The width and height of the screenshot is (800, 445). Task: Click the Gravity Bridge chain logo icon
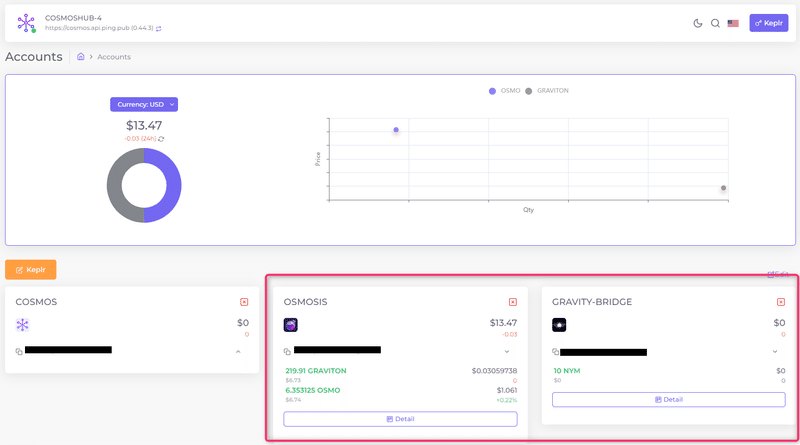(x=559, y=325)
